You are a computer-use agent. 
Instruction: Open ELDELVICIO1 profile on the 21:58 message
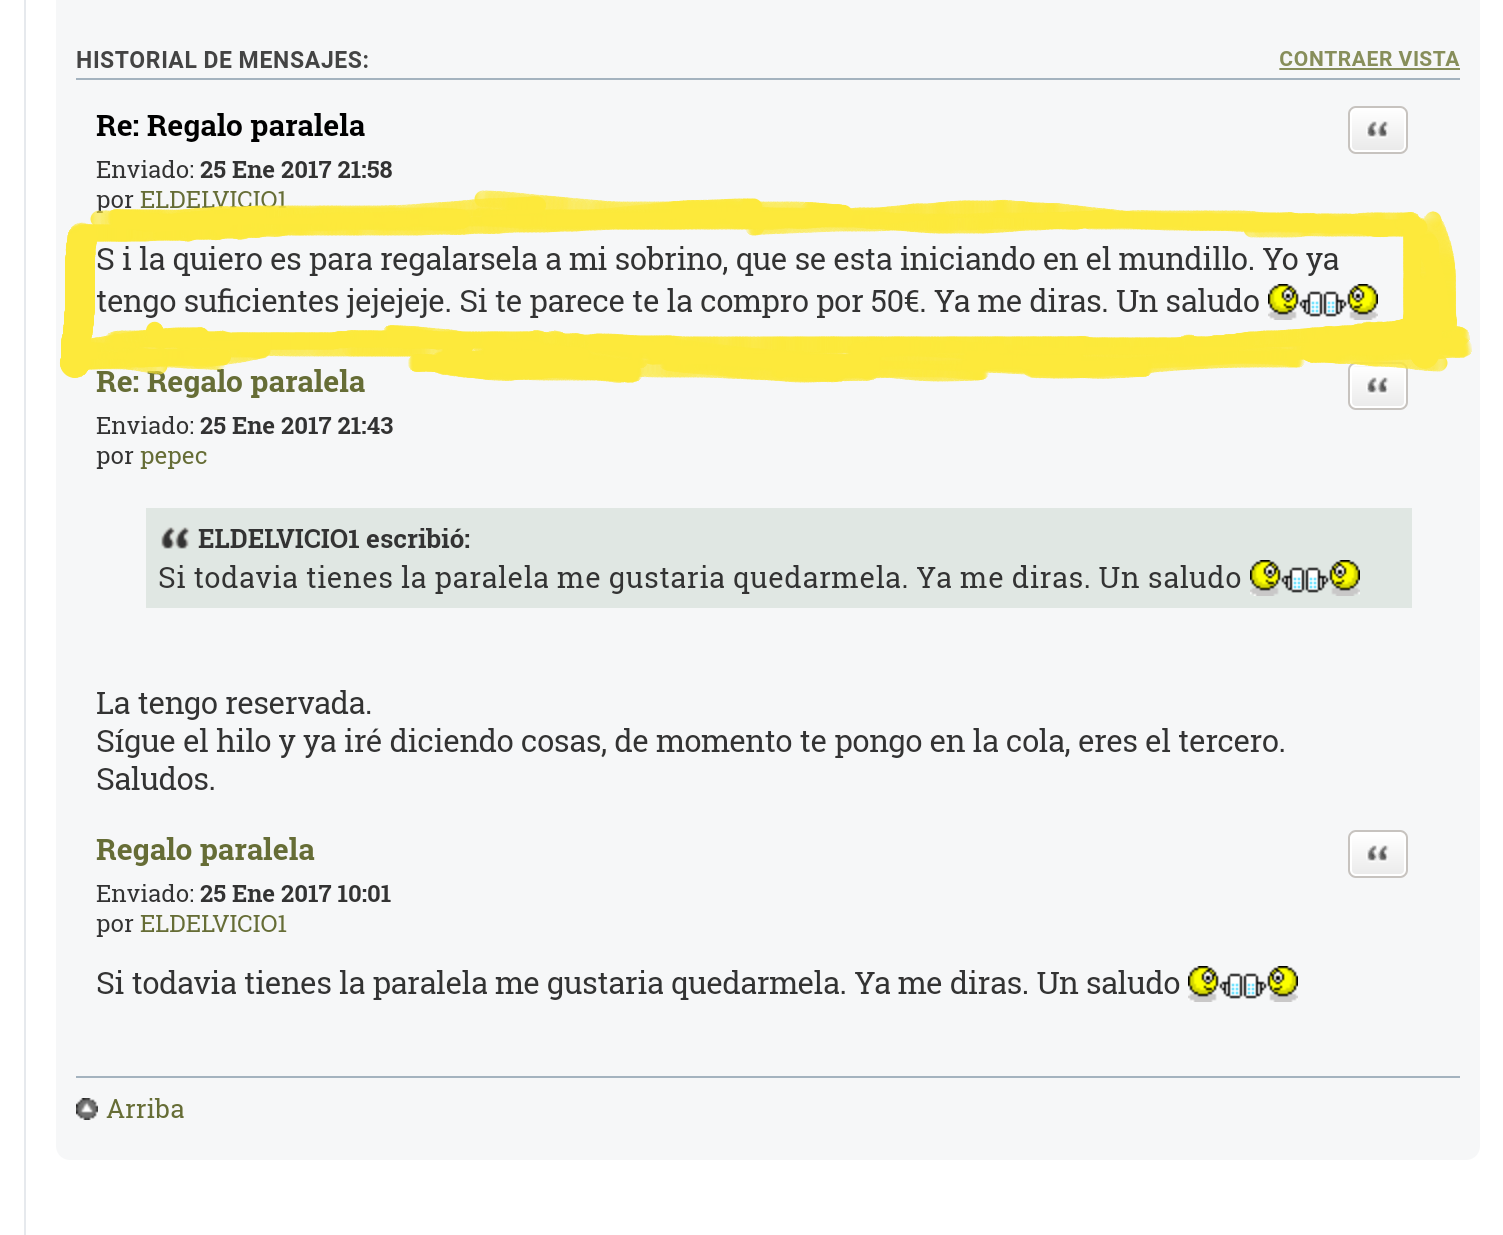tap(213, 199)
